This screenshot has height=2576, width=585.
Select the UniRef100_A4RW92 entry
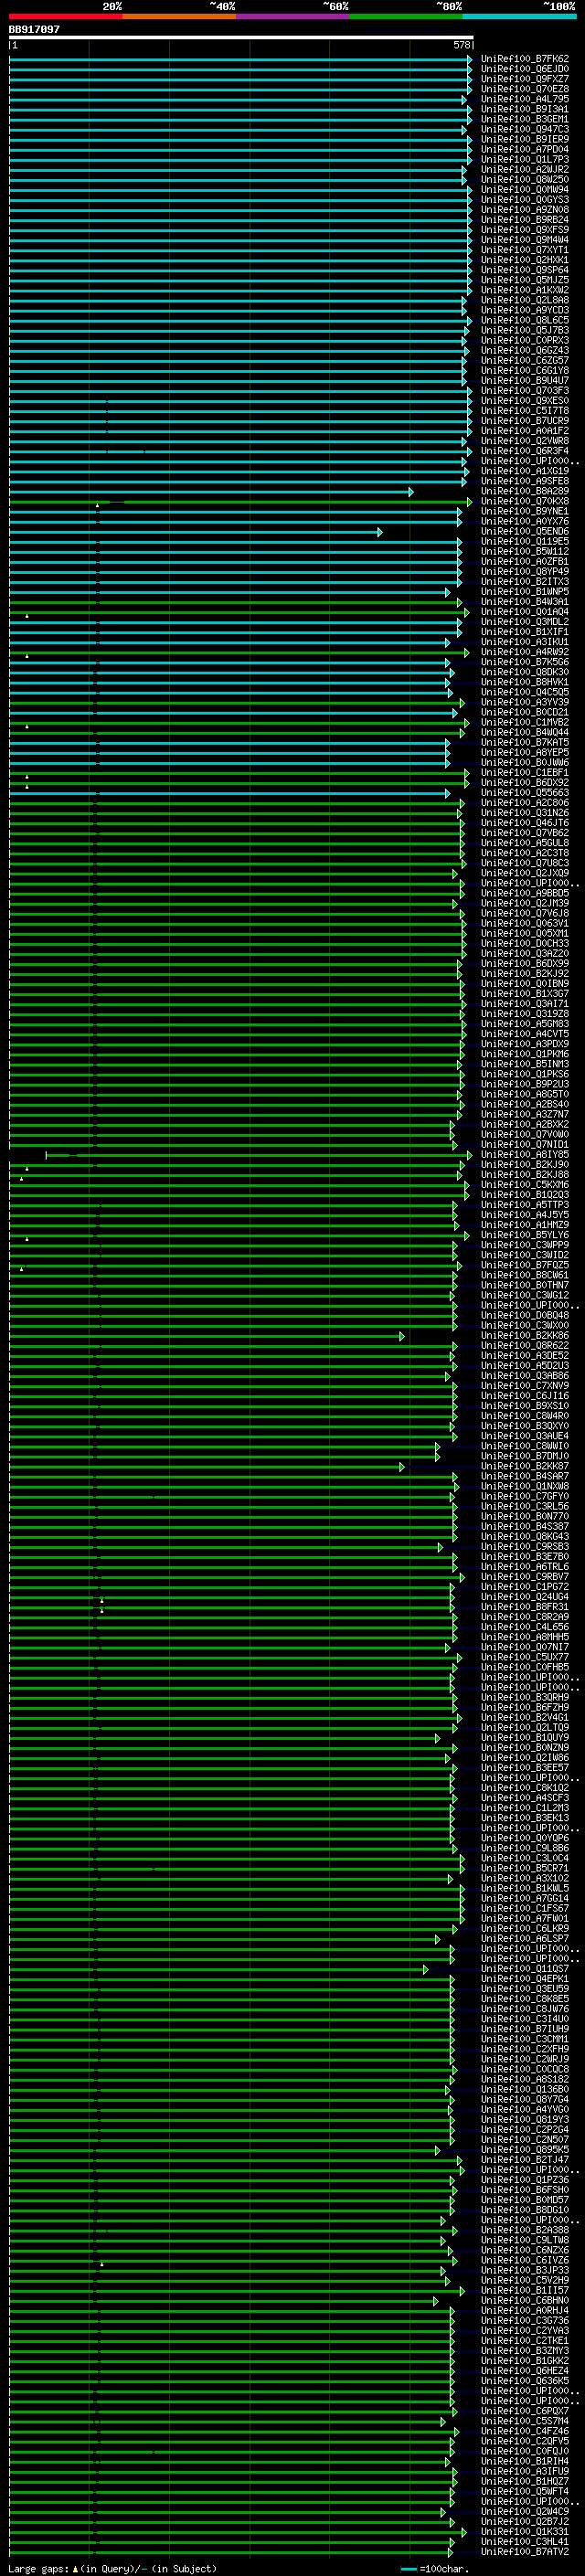[x=525, y=652]
